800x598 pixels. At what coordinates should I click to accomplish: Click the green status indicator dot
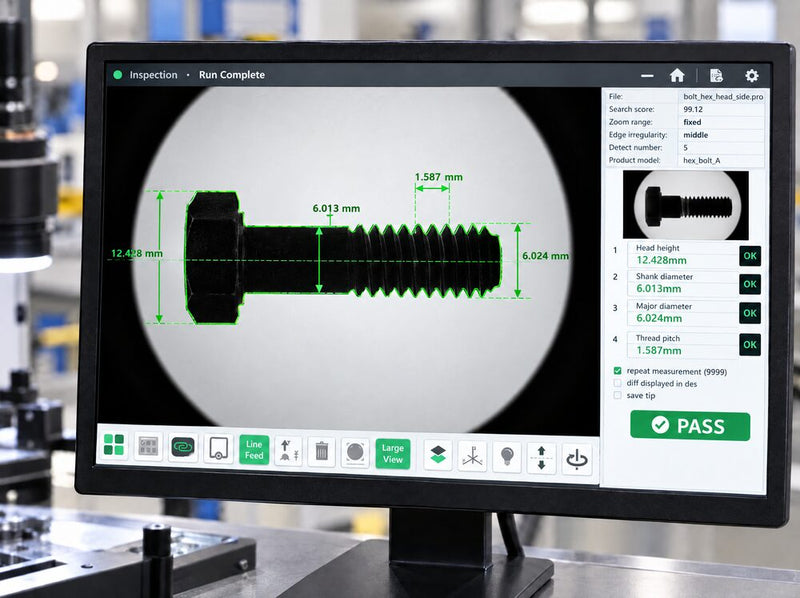(117, 74)
